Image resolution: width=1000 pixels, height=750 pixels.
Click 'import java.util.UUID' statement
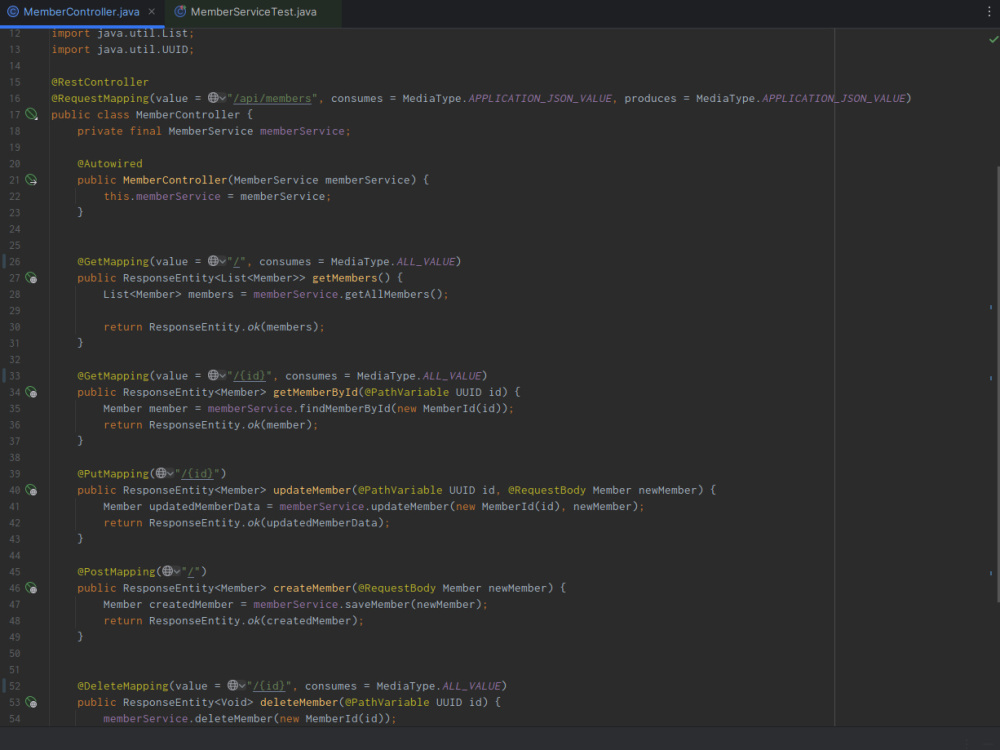click(122, 50)
